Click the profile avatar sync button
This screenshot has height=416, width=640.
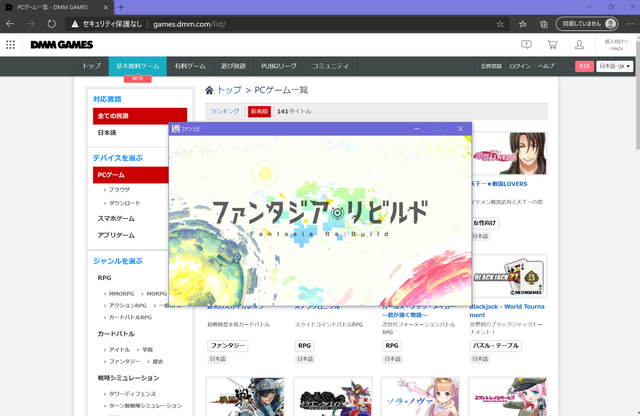tap(587, 24)
